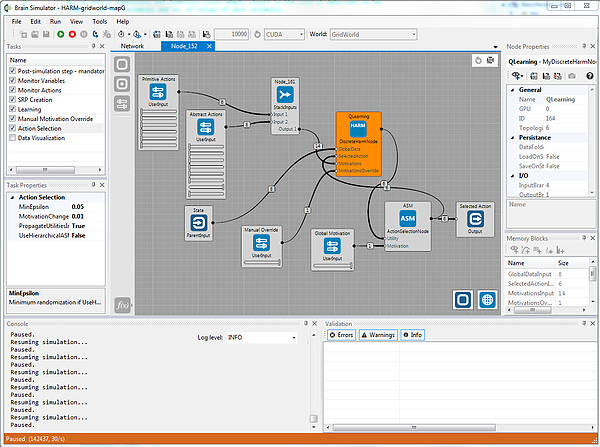Collapse the Persistance property group
Image resolution: width=600 pixels, height=447 pixels.
512,137
